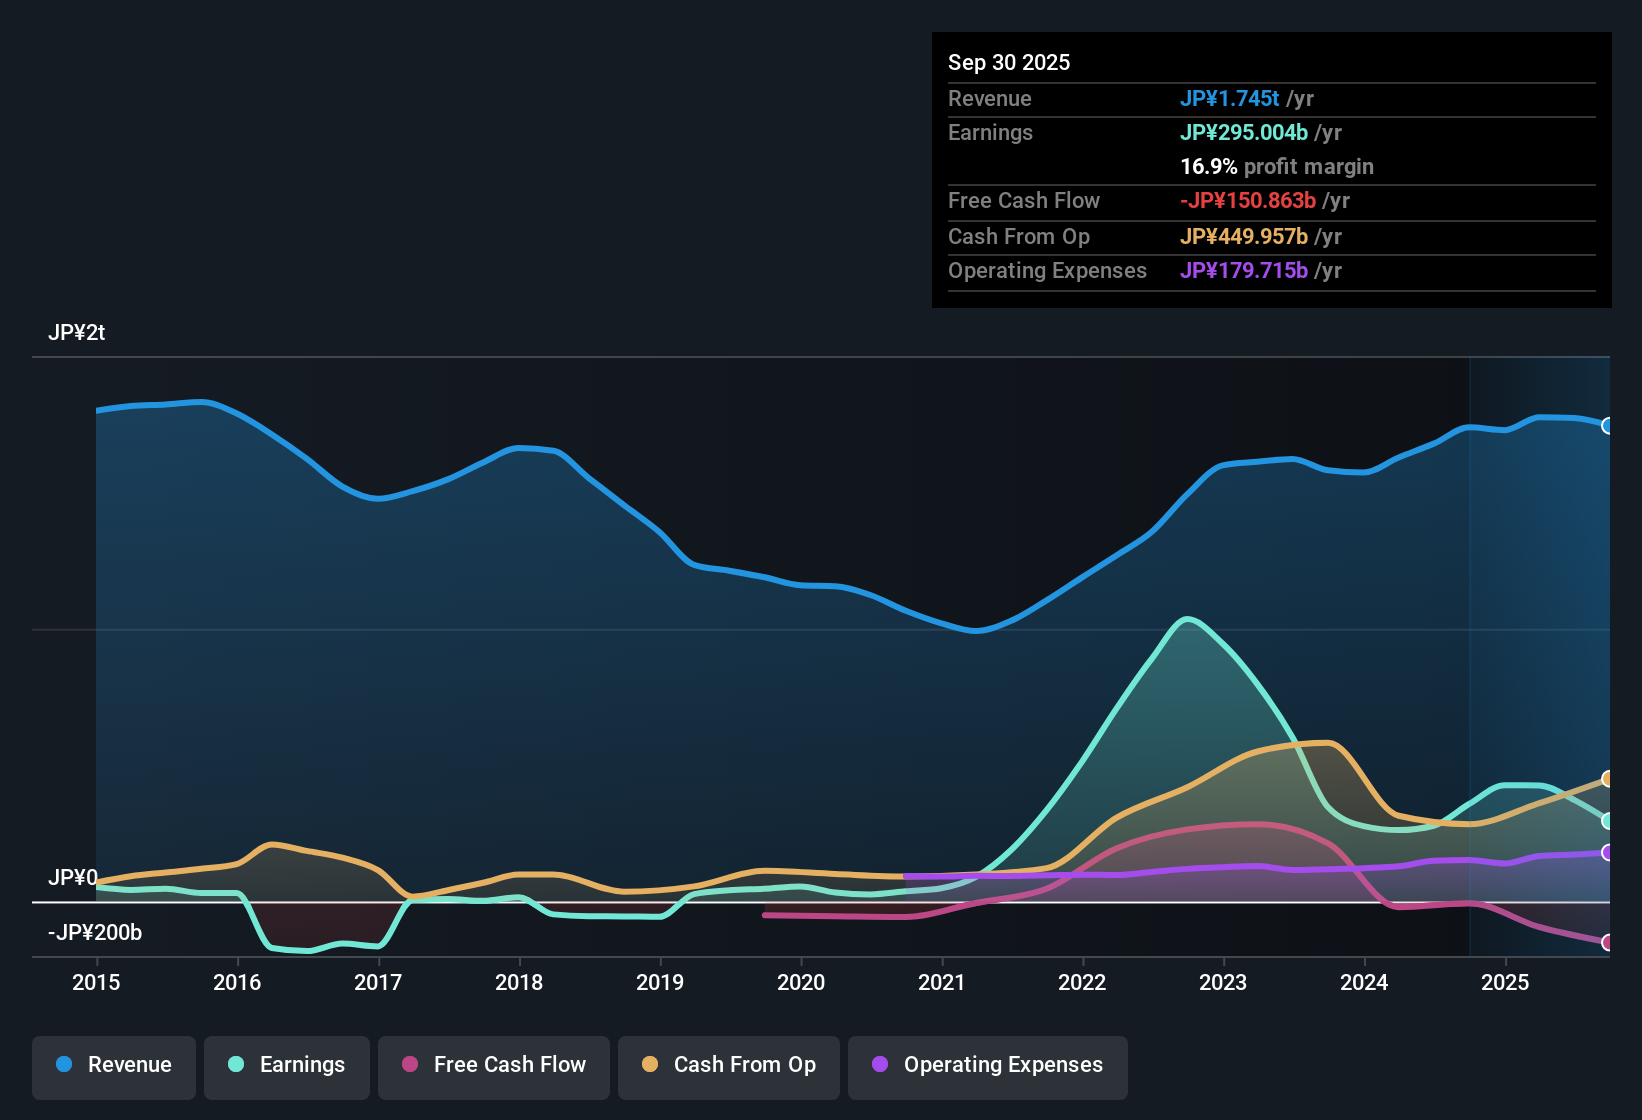1642x1120 pixels.
Task: Click the JP¥295.004b Earnings value
Action: (1244, 132)
